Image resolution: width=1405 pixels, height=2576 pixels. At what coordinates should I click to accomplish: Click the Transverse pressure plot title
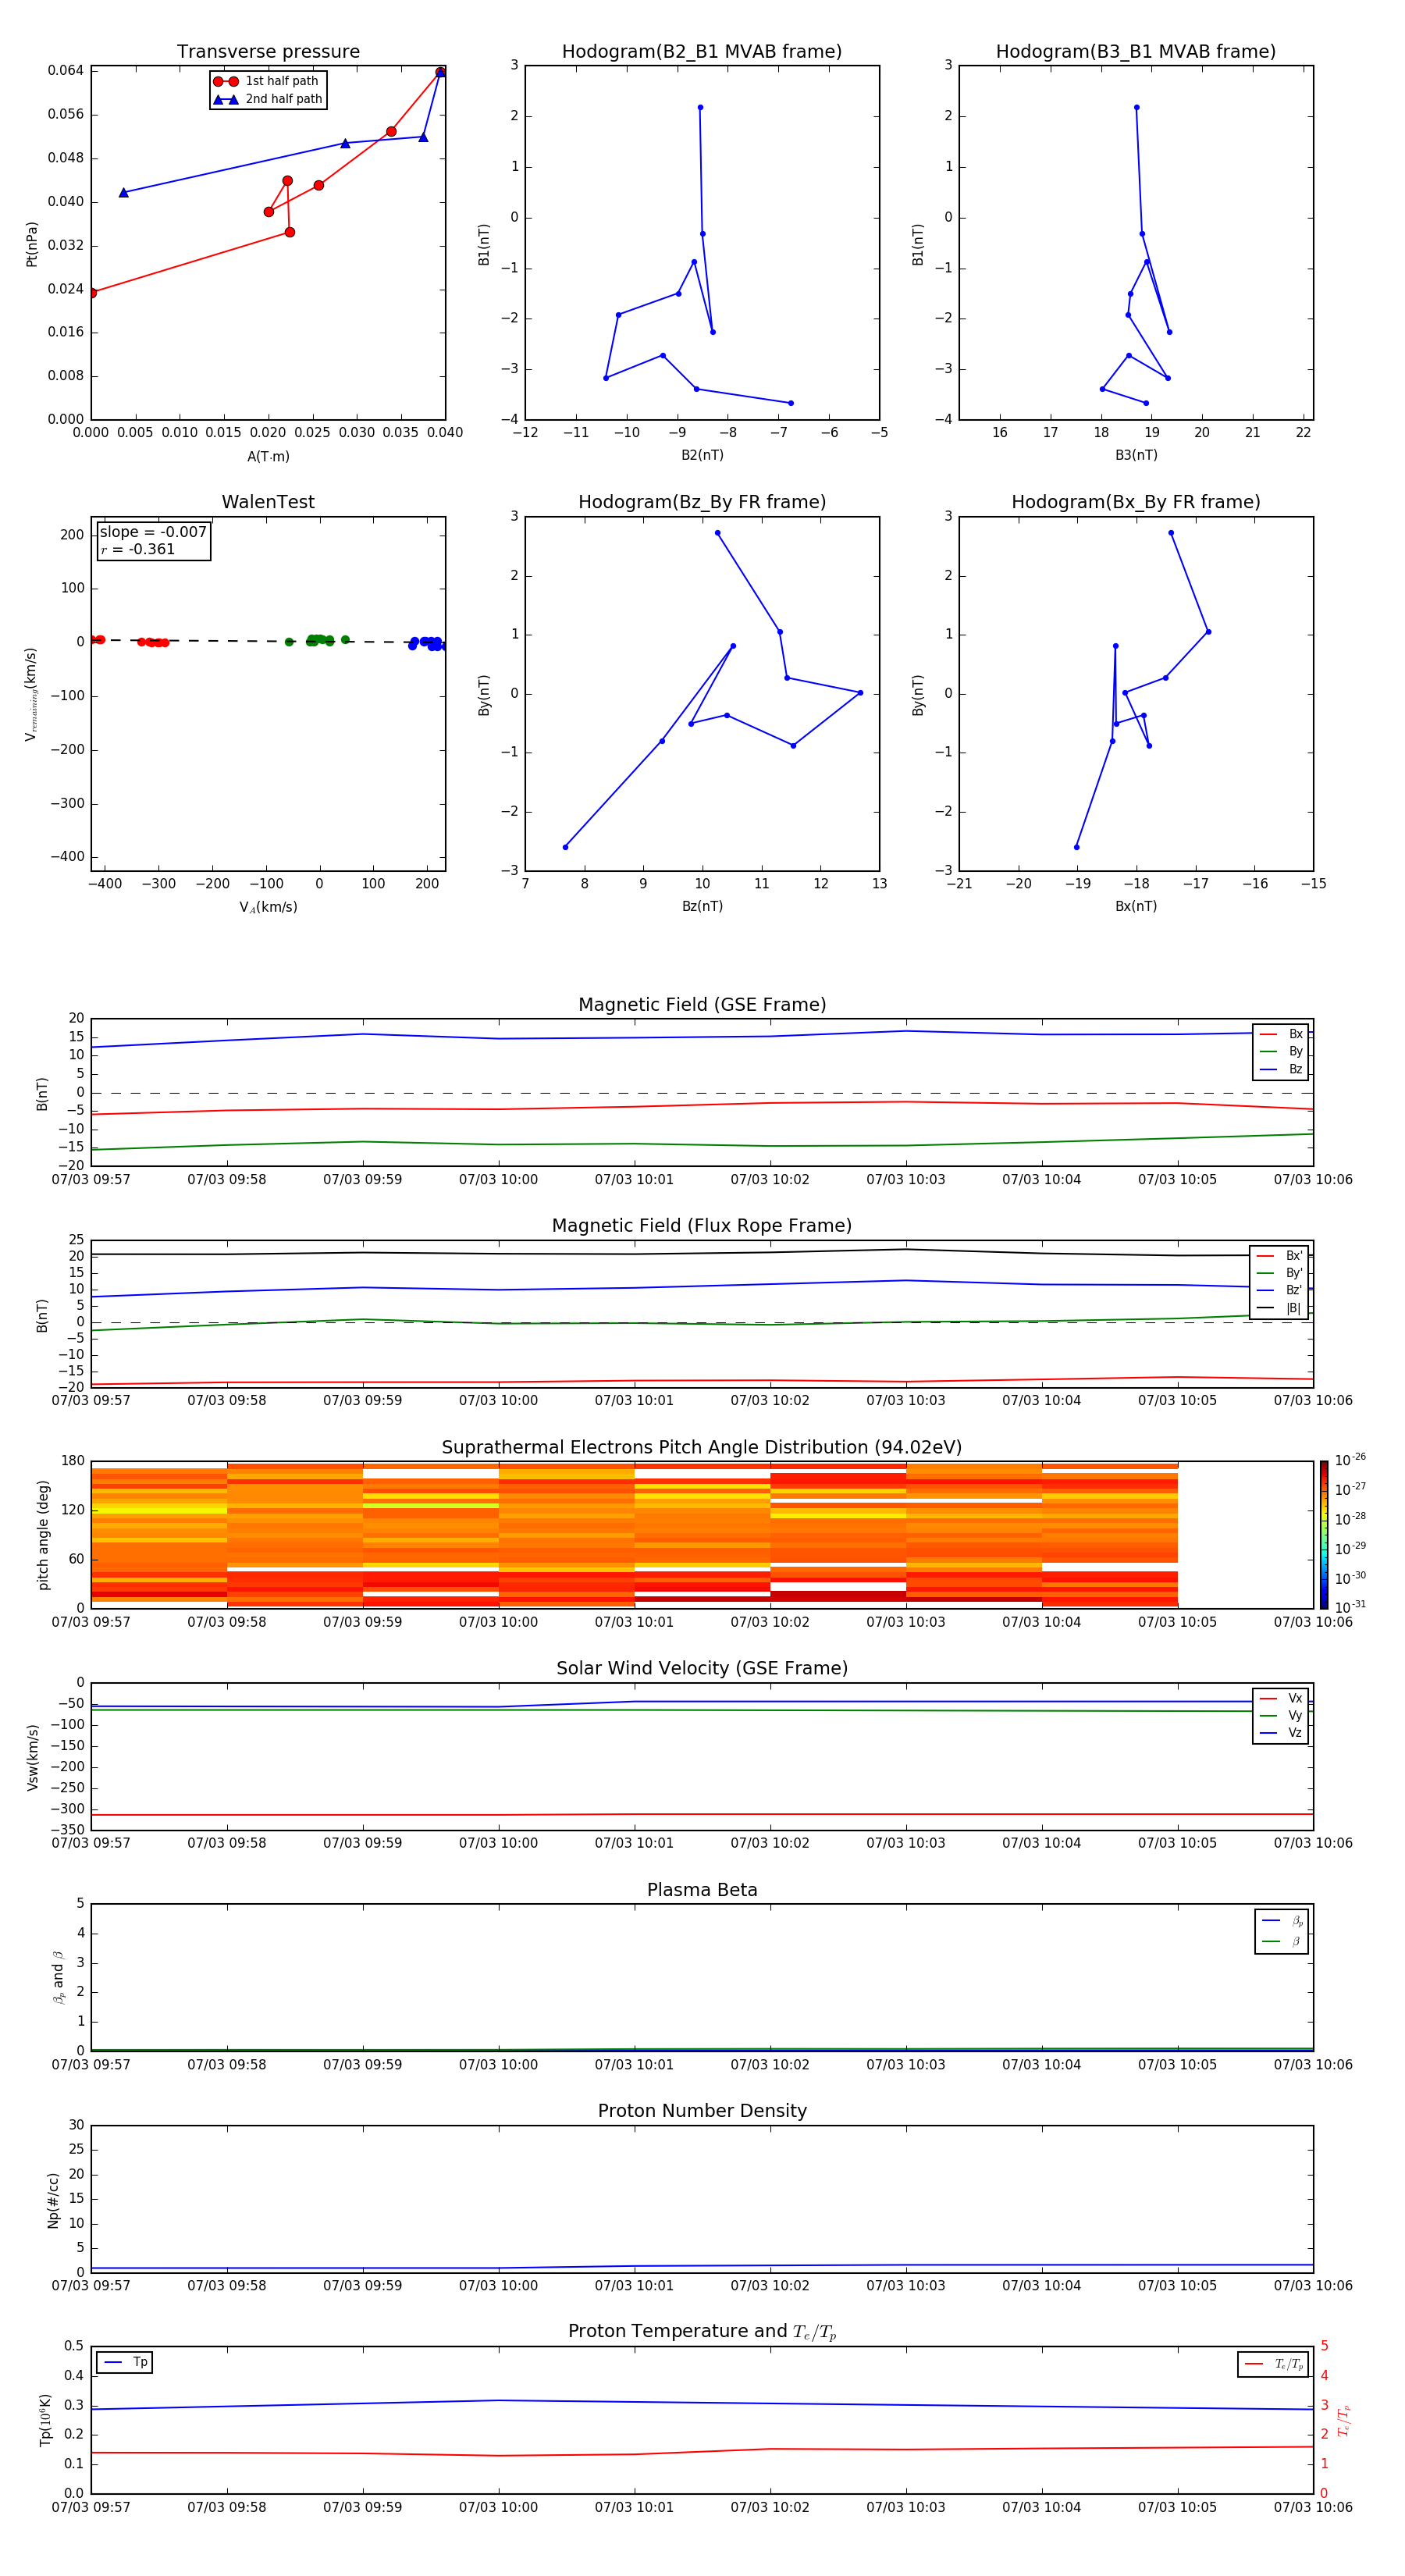click(268, 51)
